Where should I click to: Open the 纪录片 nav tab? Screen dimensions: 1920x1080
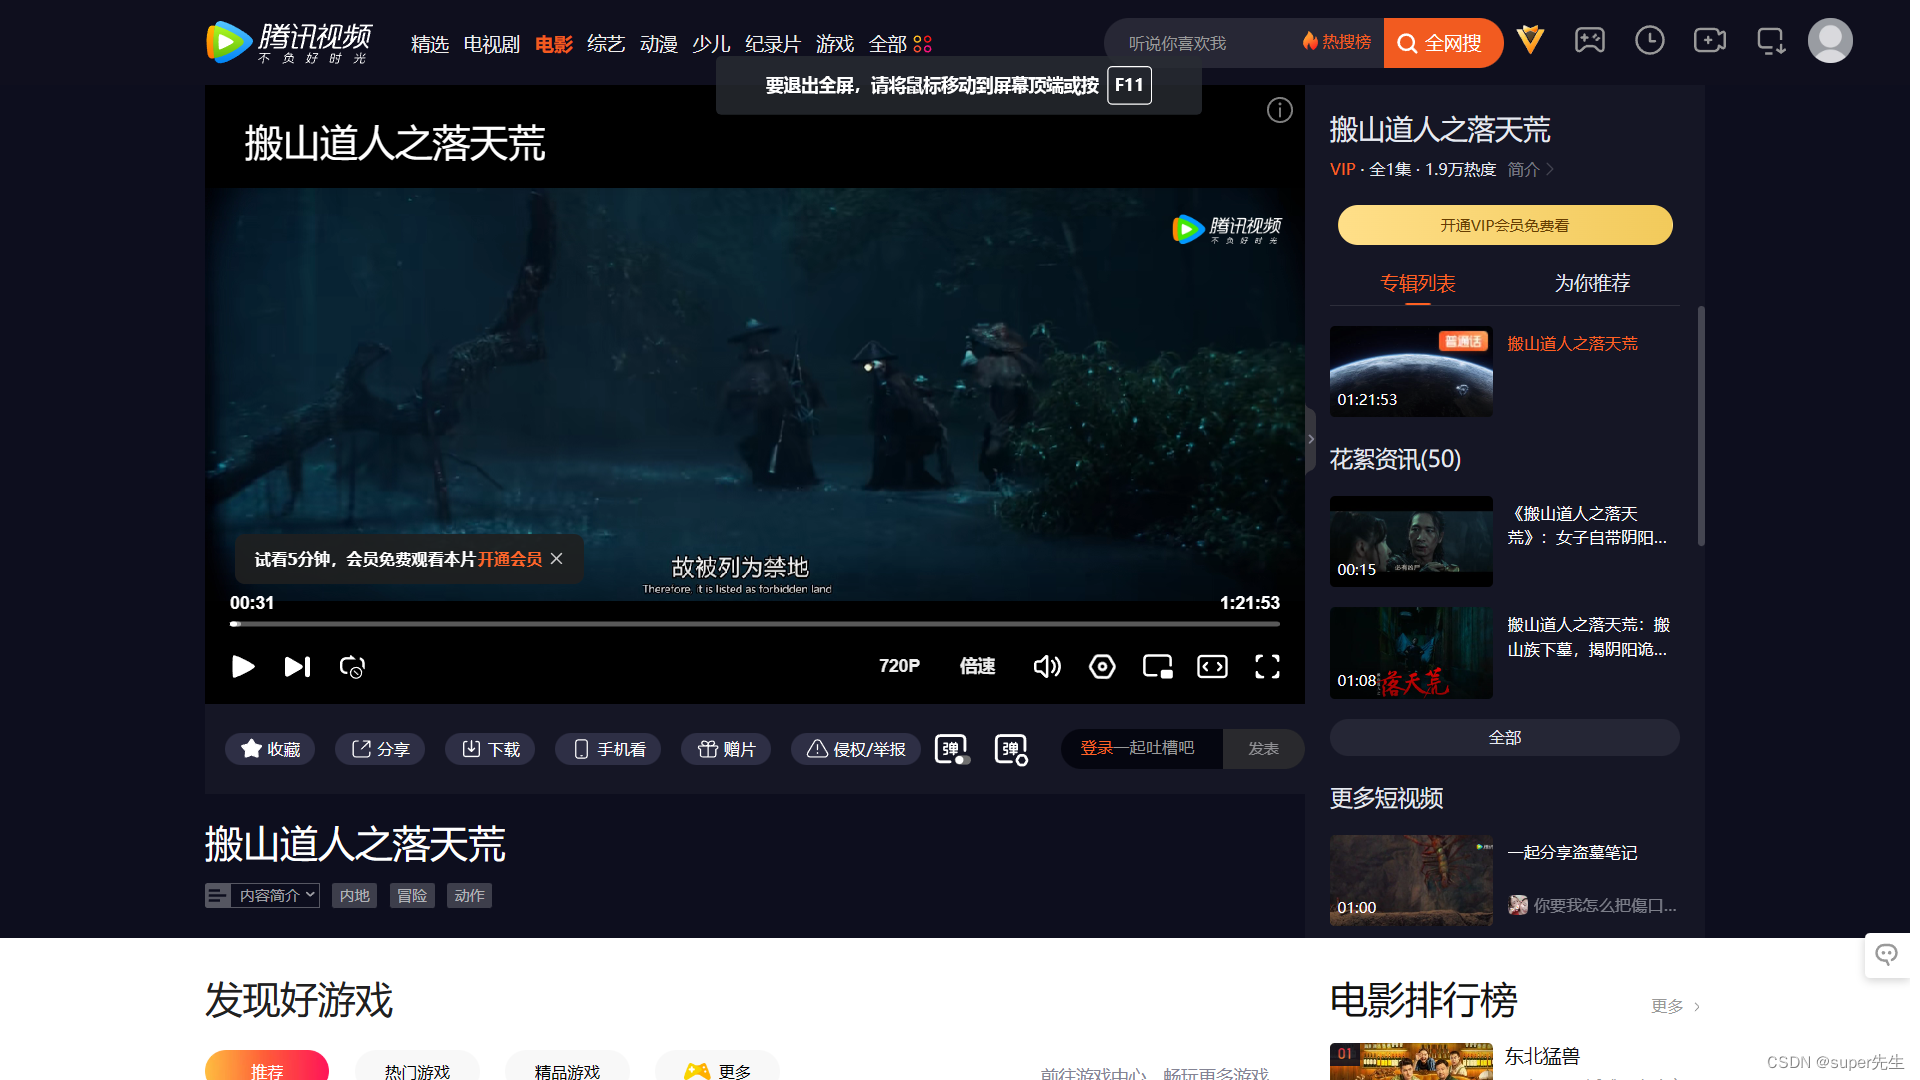(773, 44)
